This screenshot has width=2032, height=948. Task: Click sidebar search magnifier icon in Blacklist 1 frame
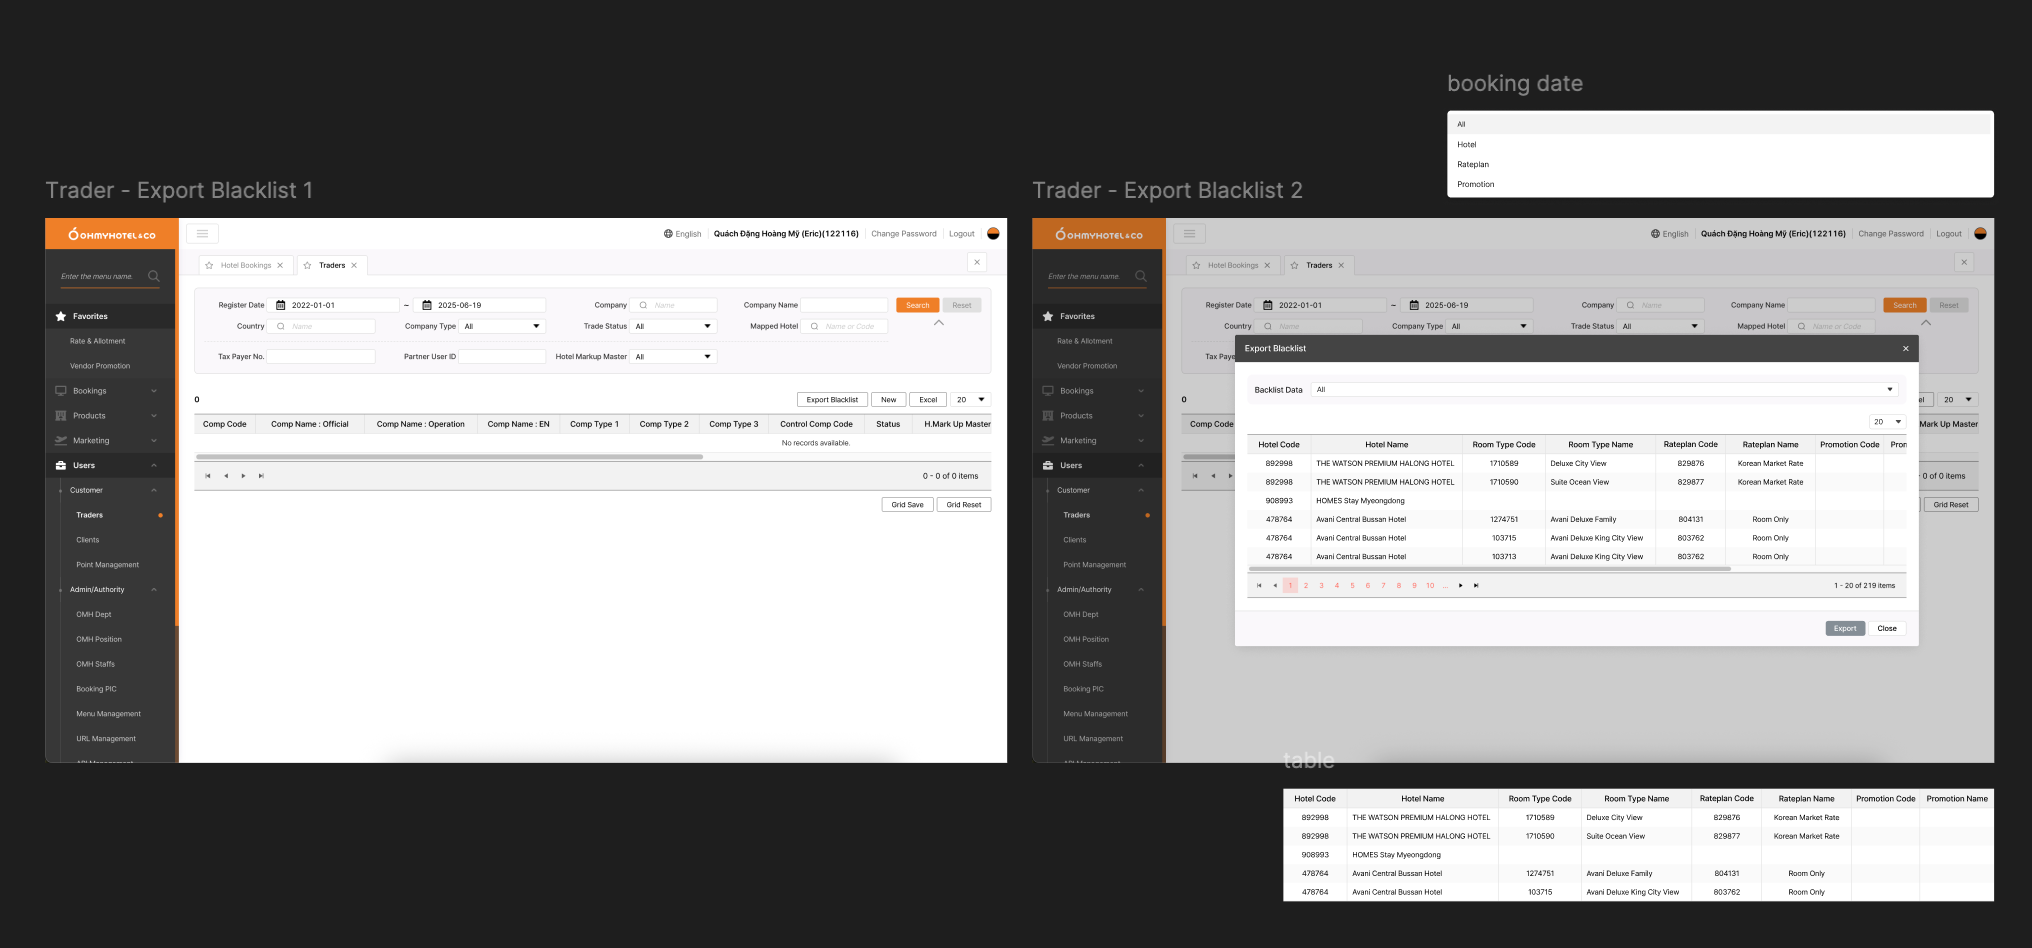point(153,276)
